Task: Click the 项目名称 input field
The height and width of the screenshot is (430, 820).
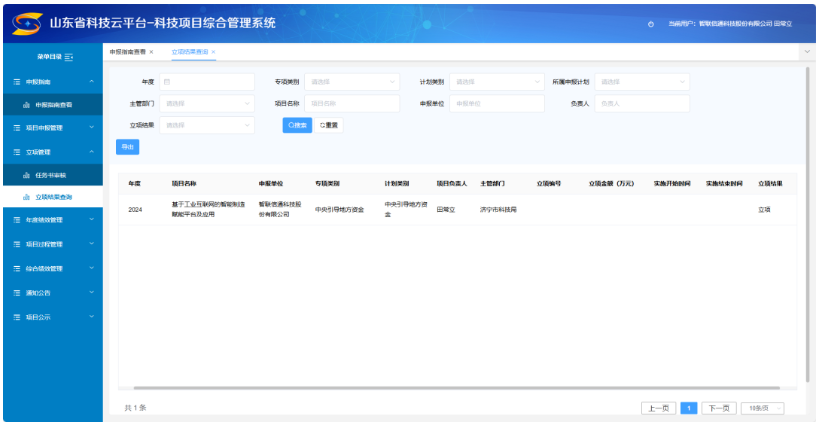Action: (350, 103)
